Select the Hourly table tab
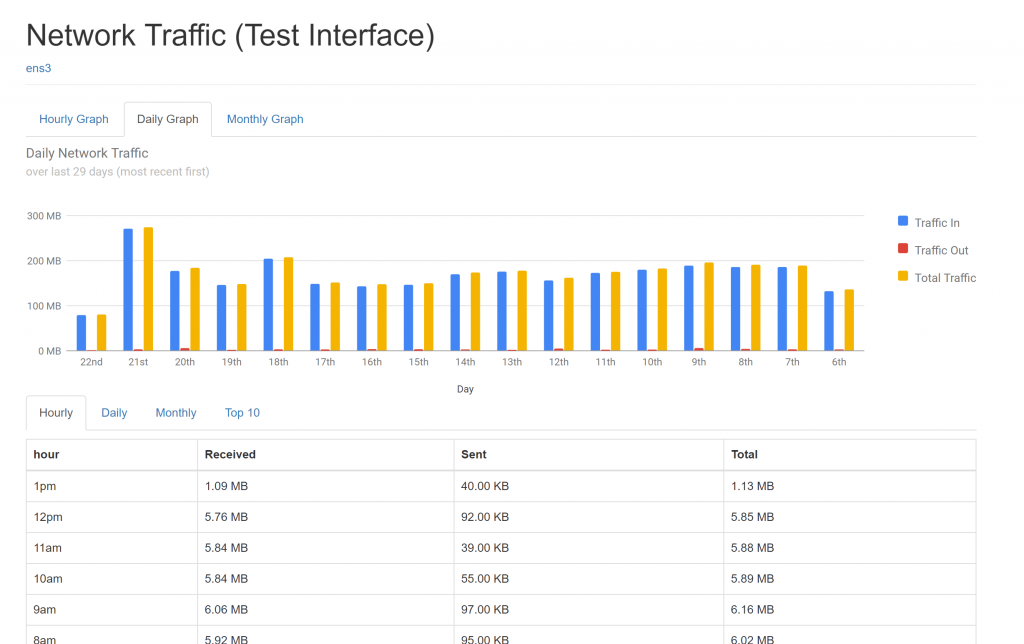The image size is (1024, 644). tap(56, 413)
